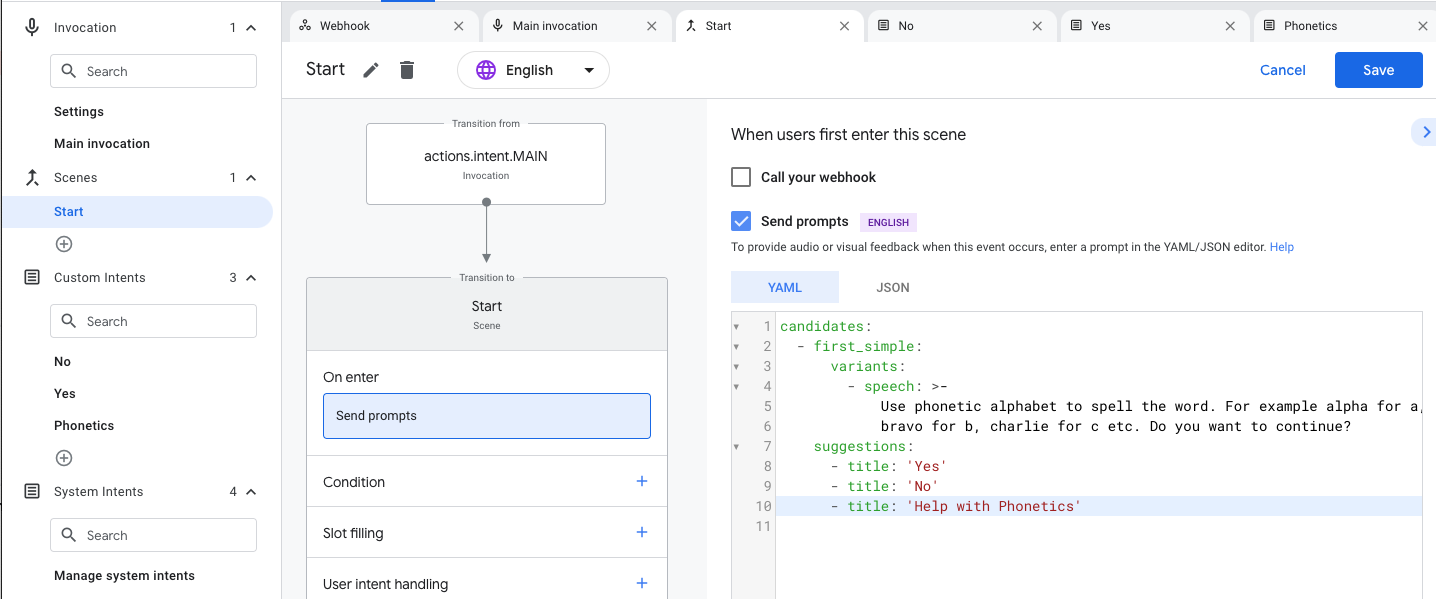Image resolution: width=1436 pixels, height=599 pixels.
Task: Add a custom intent with plus icon under Phonetics
Action: [64, 458]
